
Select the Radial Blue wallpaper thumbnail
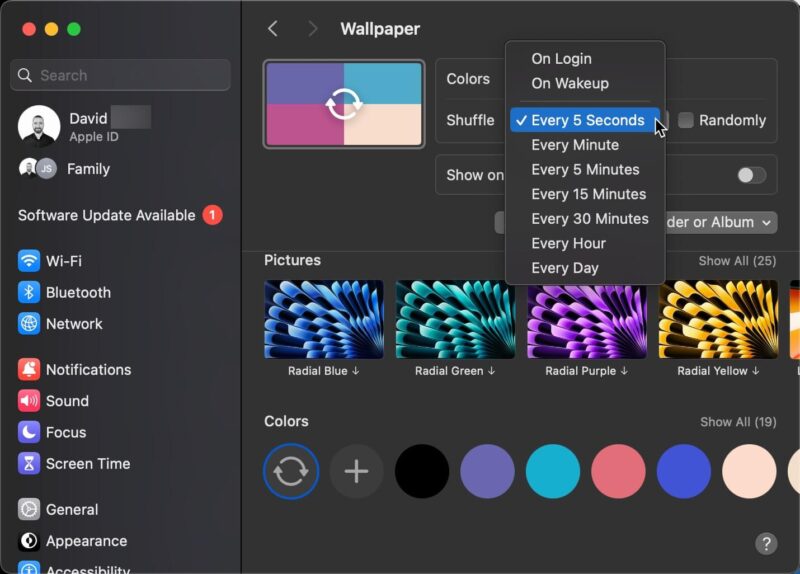click(x=324, y=319)
